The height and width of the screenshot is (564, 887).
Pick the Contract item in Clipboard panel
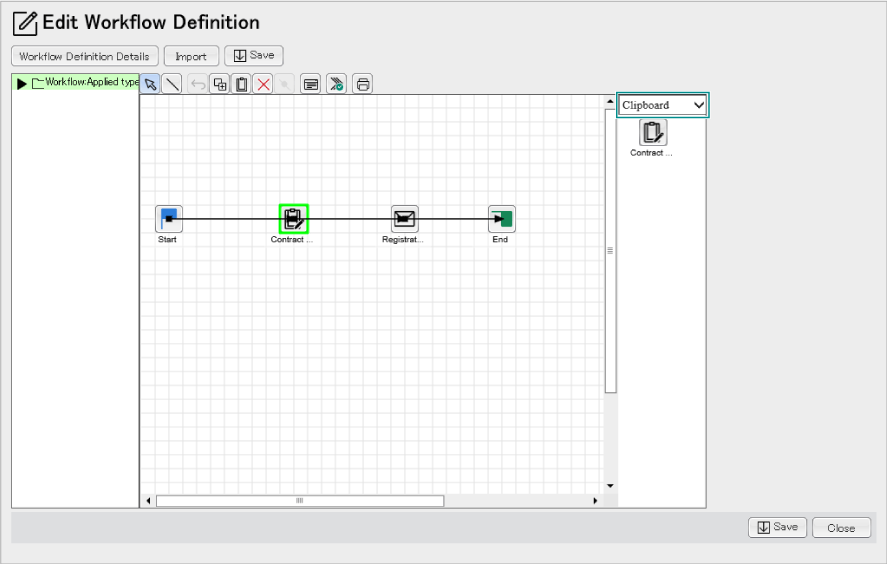click(653, 132)
